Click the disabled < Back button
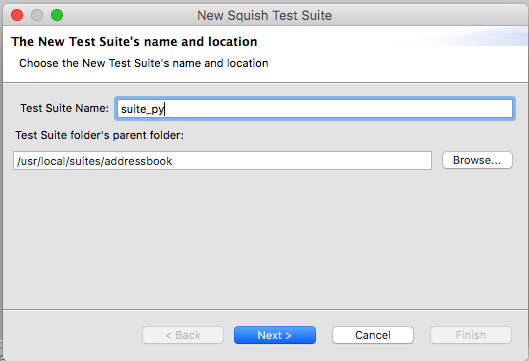The height and width of the screenshot is (361, 529). click(x=183, y=335)
